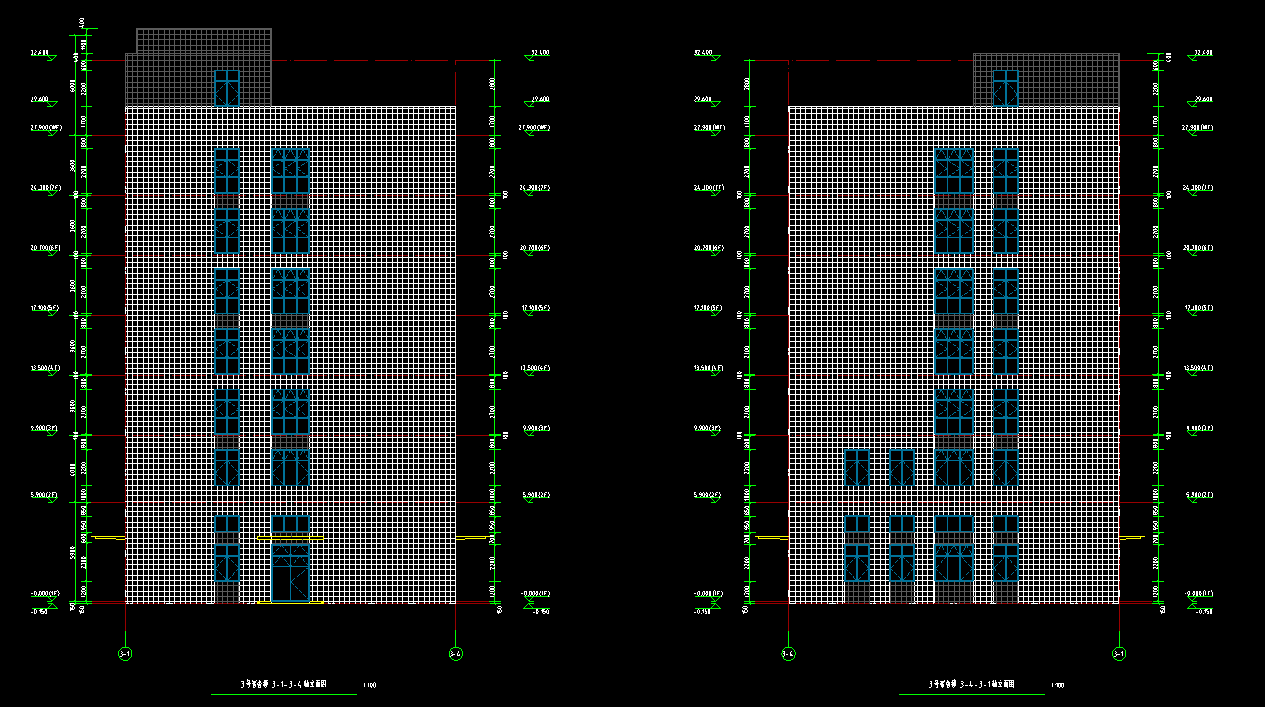Screen dimensions: 1265x707
Task: Click the 1:100 scale text beside left title
Action: coord(370,686)
